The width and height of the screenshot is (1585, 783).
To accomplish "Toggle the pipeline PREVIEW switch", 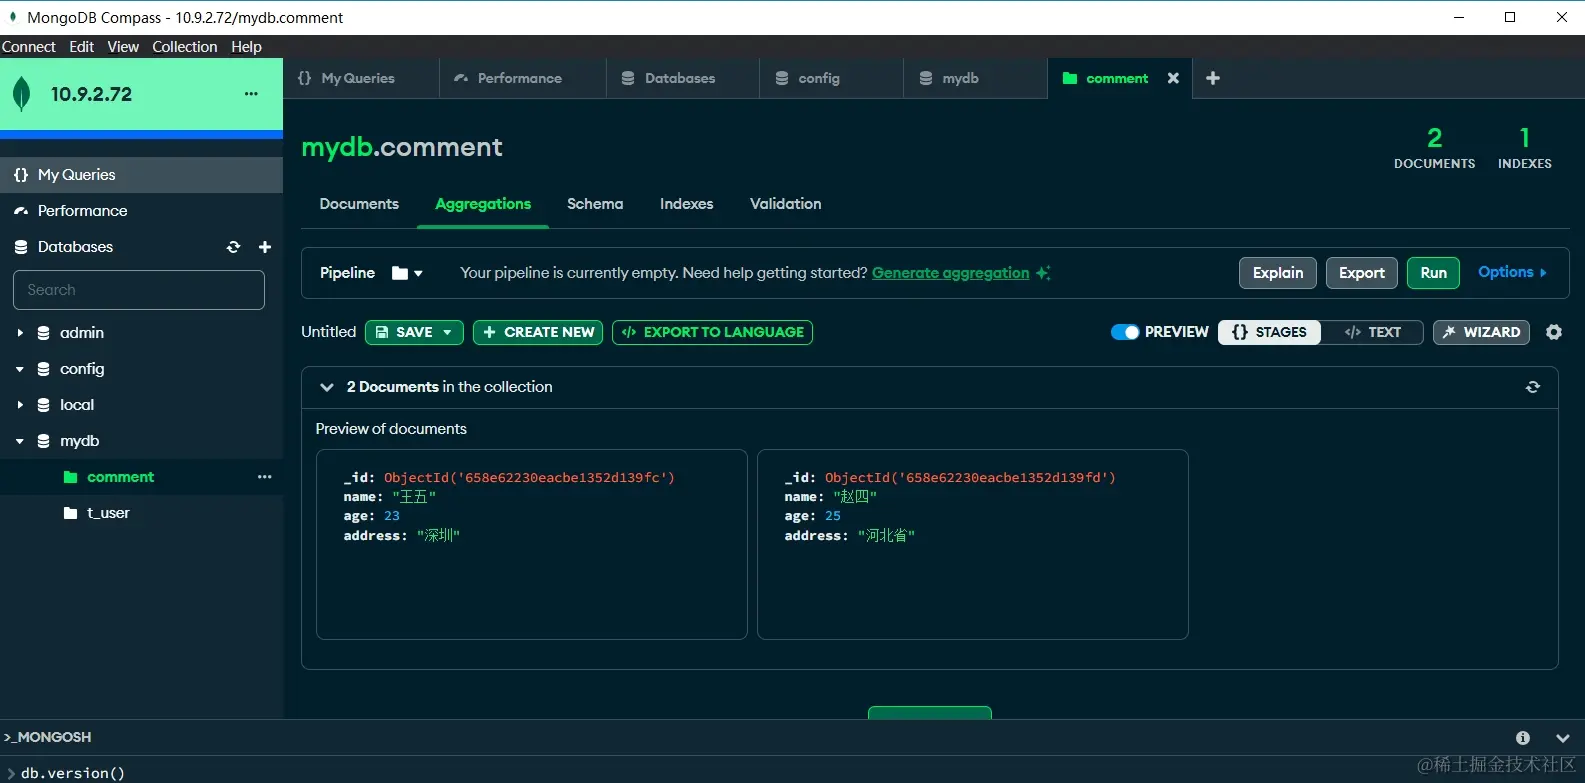I will pyautogui.click(x=1125, y=332).
